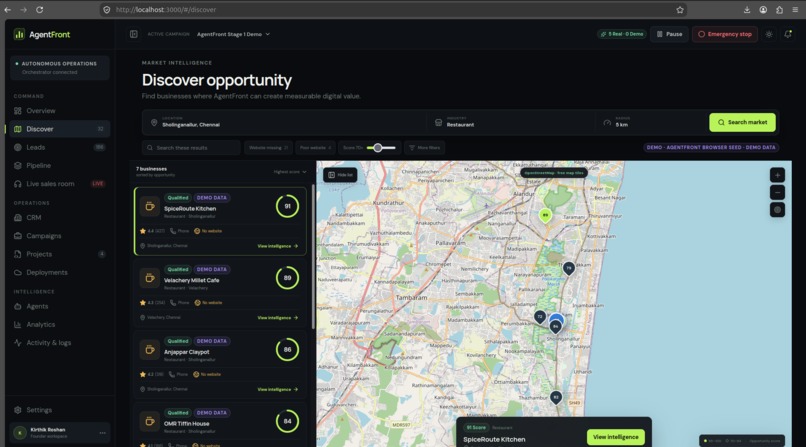Select the Discover sidebar item
Image resolution: width=806 pixels, height=447 pixels.
tap(60, 129)
